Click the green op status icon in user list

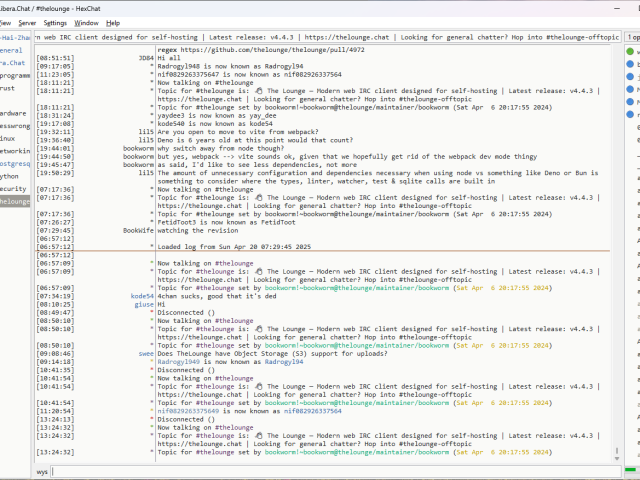click(631, 51)
